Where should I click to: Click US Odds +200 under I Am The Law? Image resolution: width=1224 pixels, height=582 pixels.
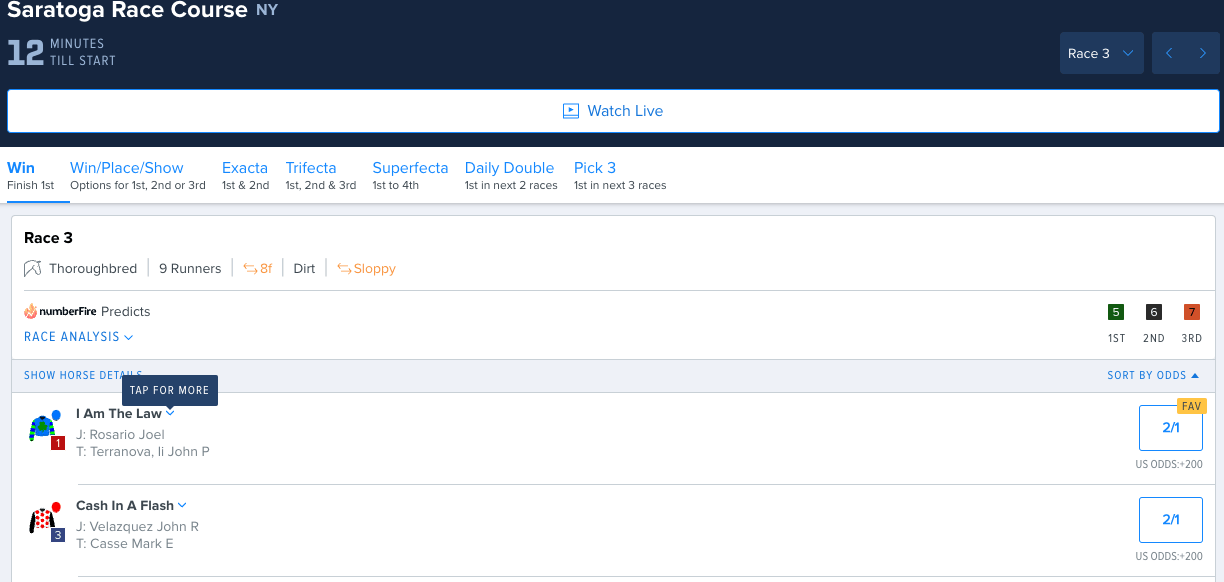coord(1169,465)
